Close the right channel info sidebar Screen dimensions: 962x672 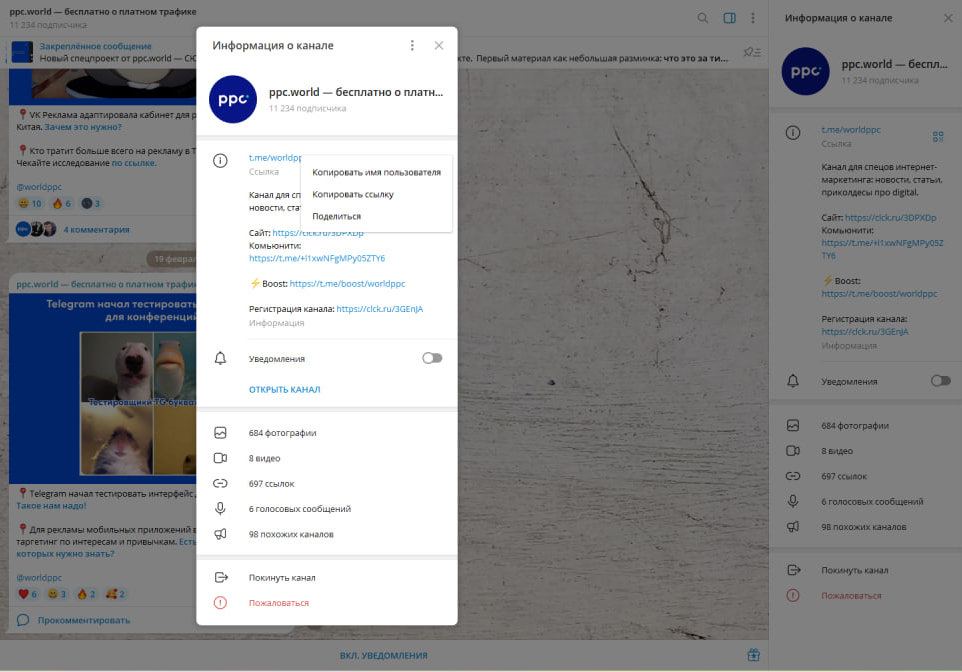[x=947, y=18]
